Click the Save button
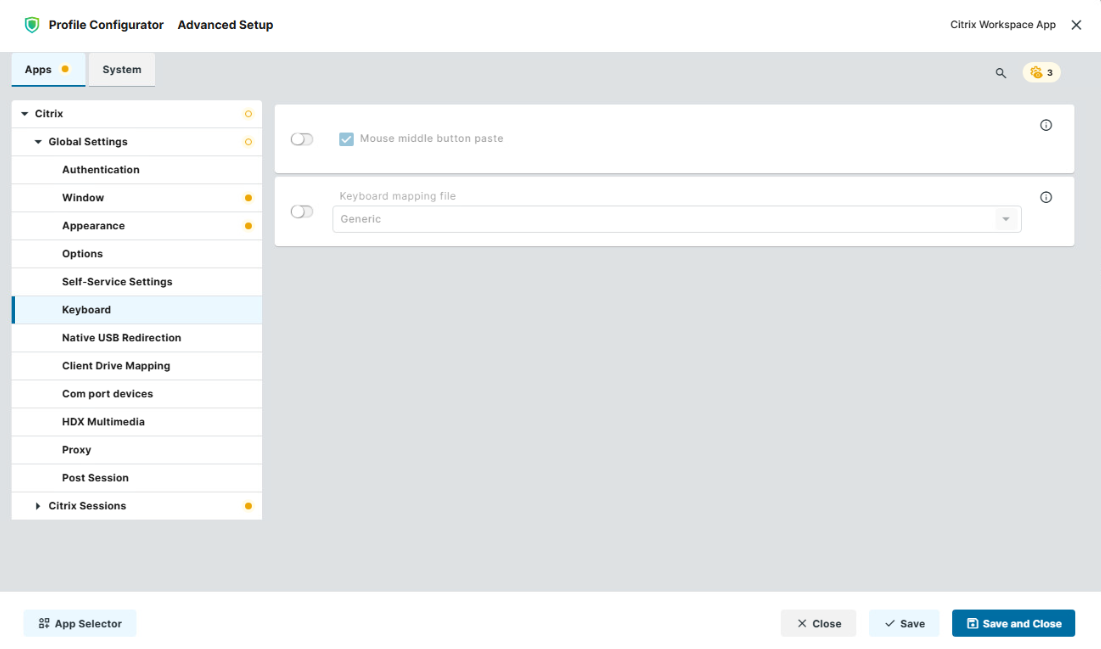Screen dimensions: 1101x649 click(904, 624)
